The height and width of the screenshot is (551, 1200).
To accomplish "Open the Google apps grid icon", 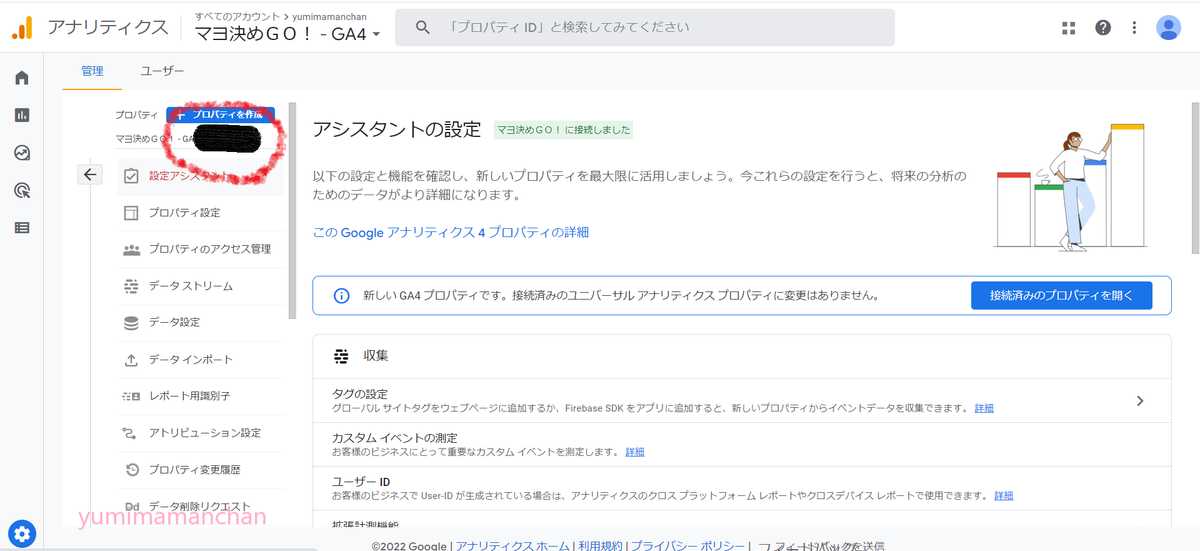I will tap(1068, 28).
